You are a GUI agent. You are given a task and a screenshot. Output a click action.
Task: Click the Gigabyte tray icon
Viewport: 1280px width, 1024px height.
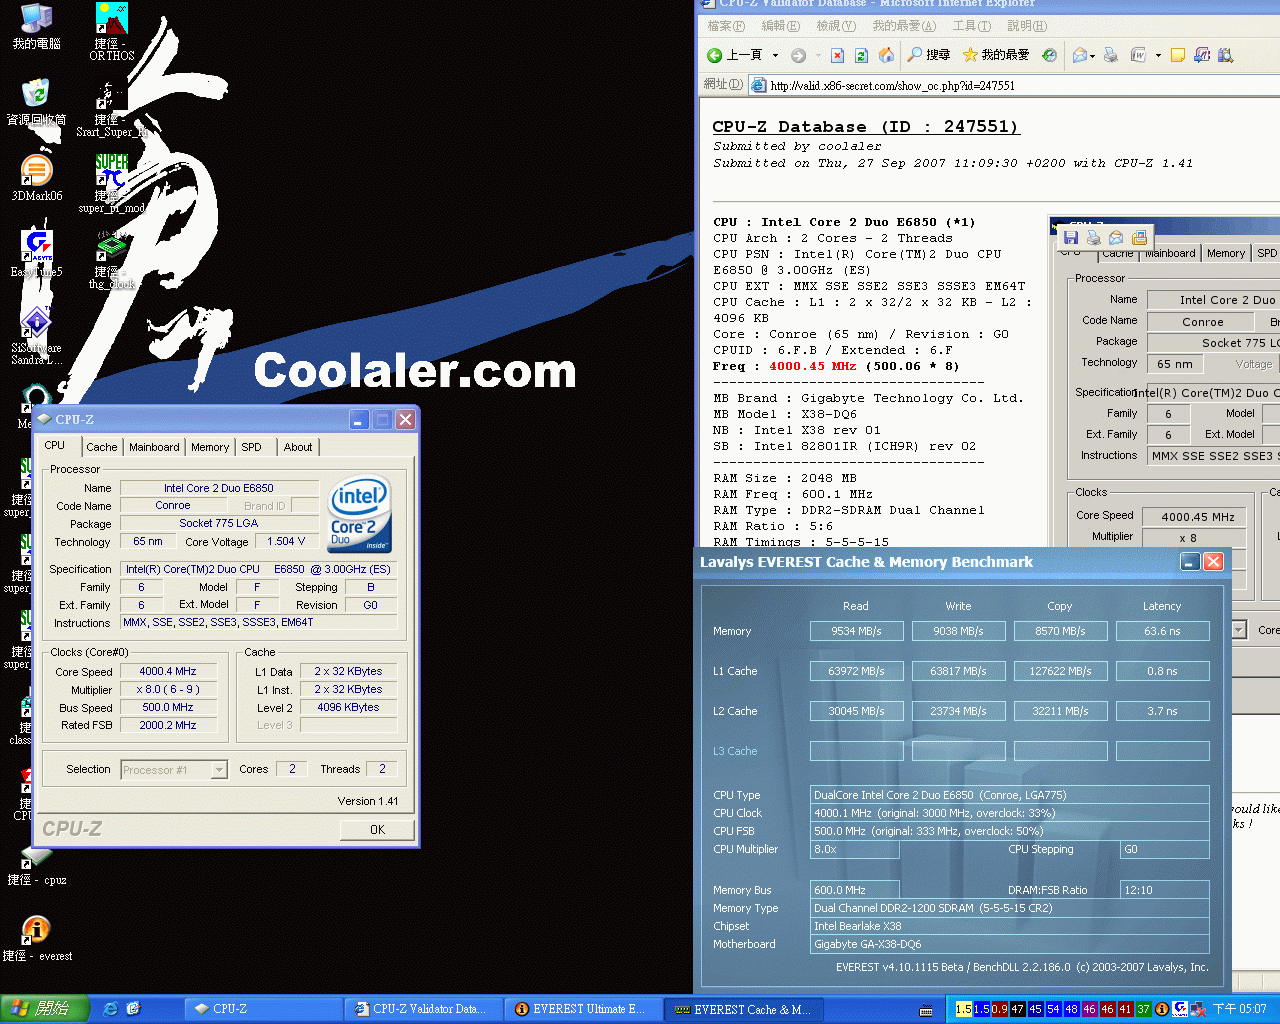[x=1180, y=1009]
